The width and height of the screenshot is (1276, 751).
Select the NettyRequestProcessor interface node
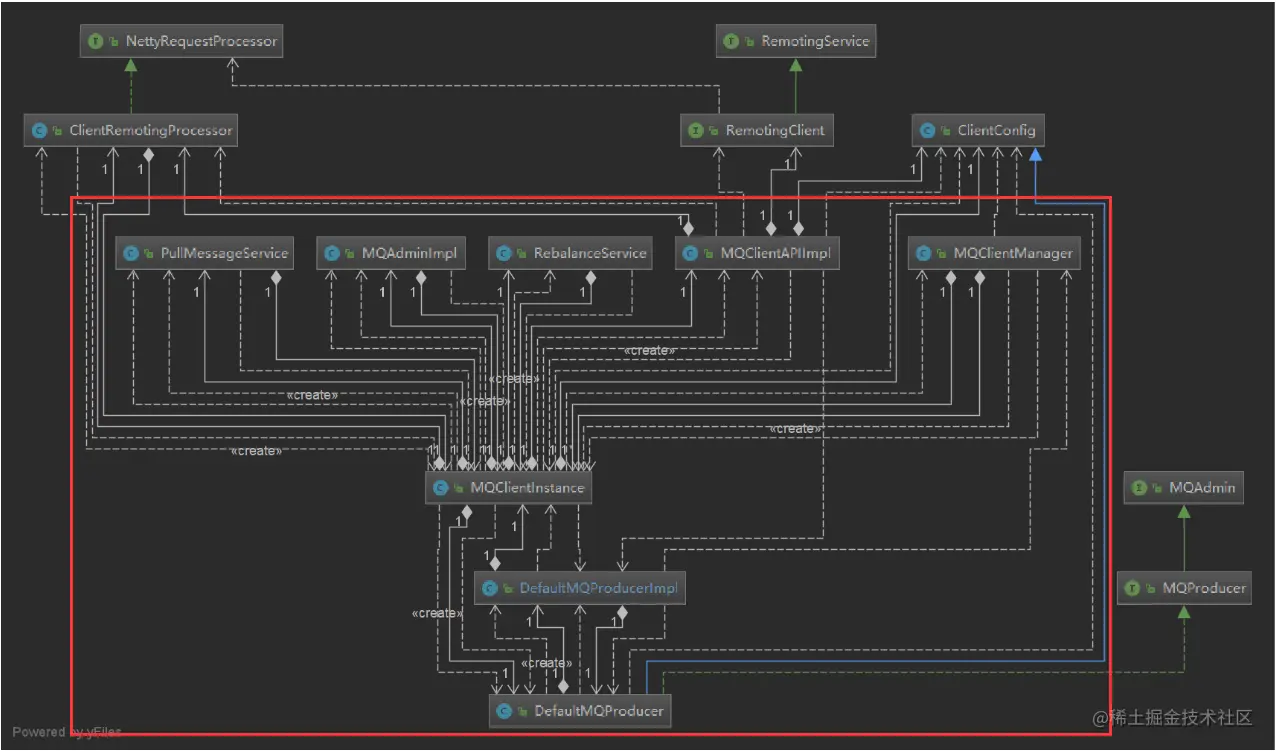point(182,42)
